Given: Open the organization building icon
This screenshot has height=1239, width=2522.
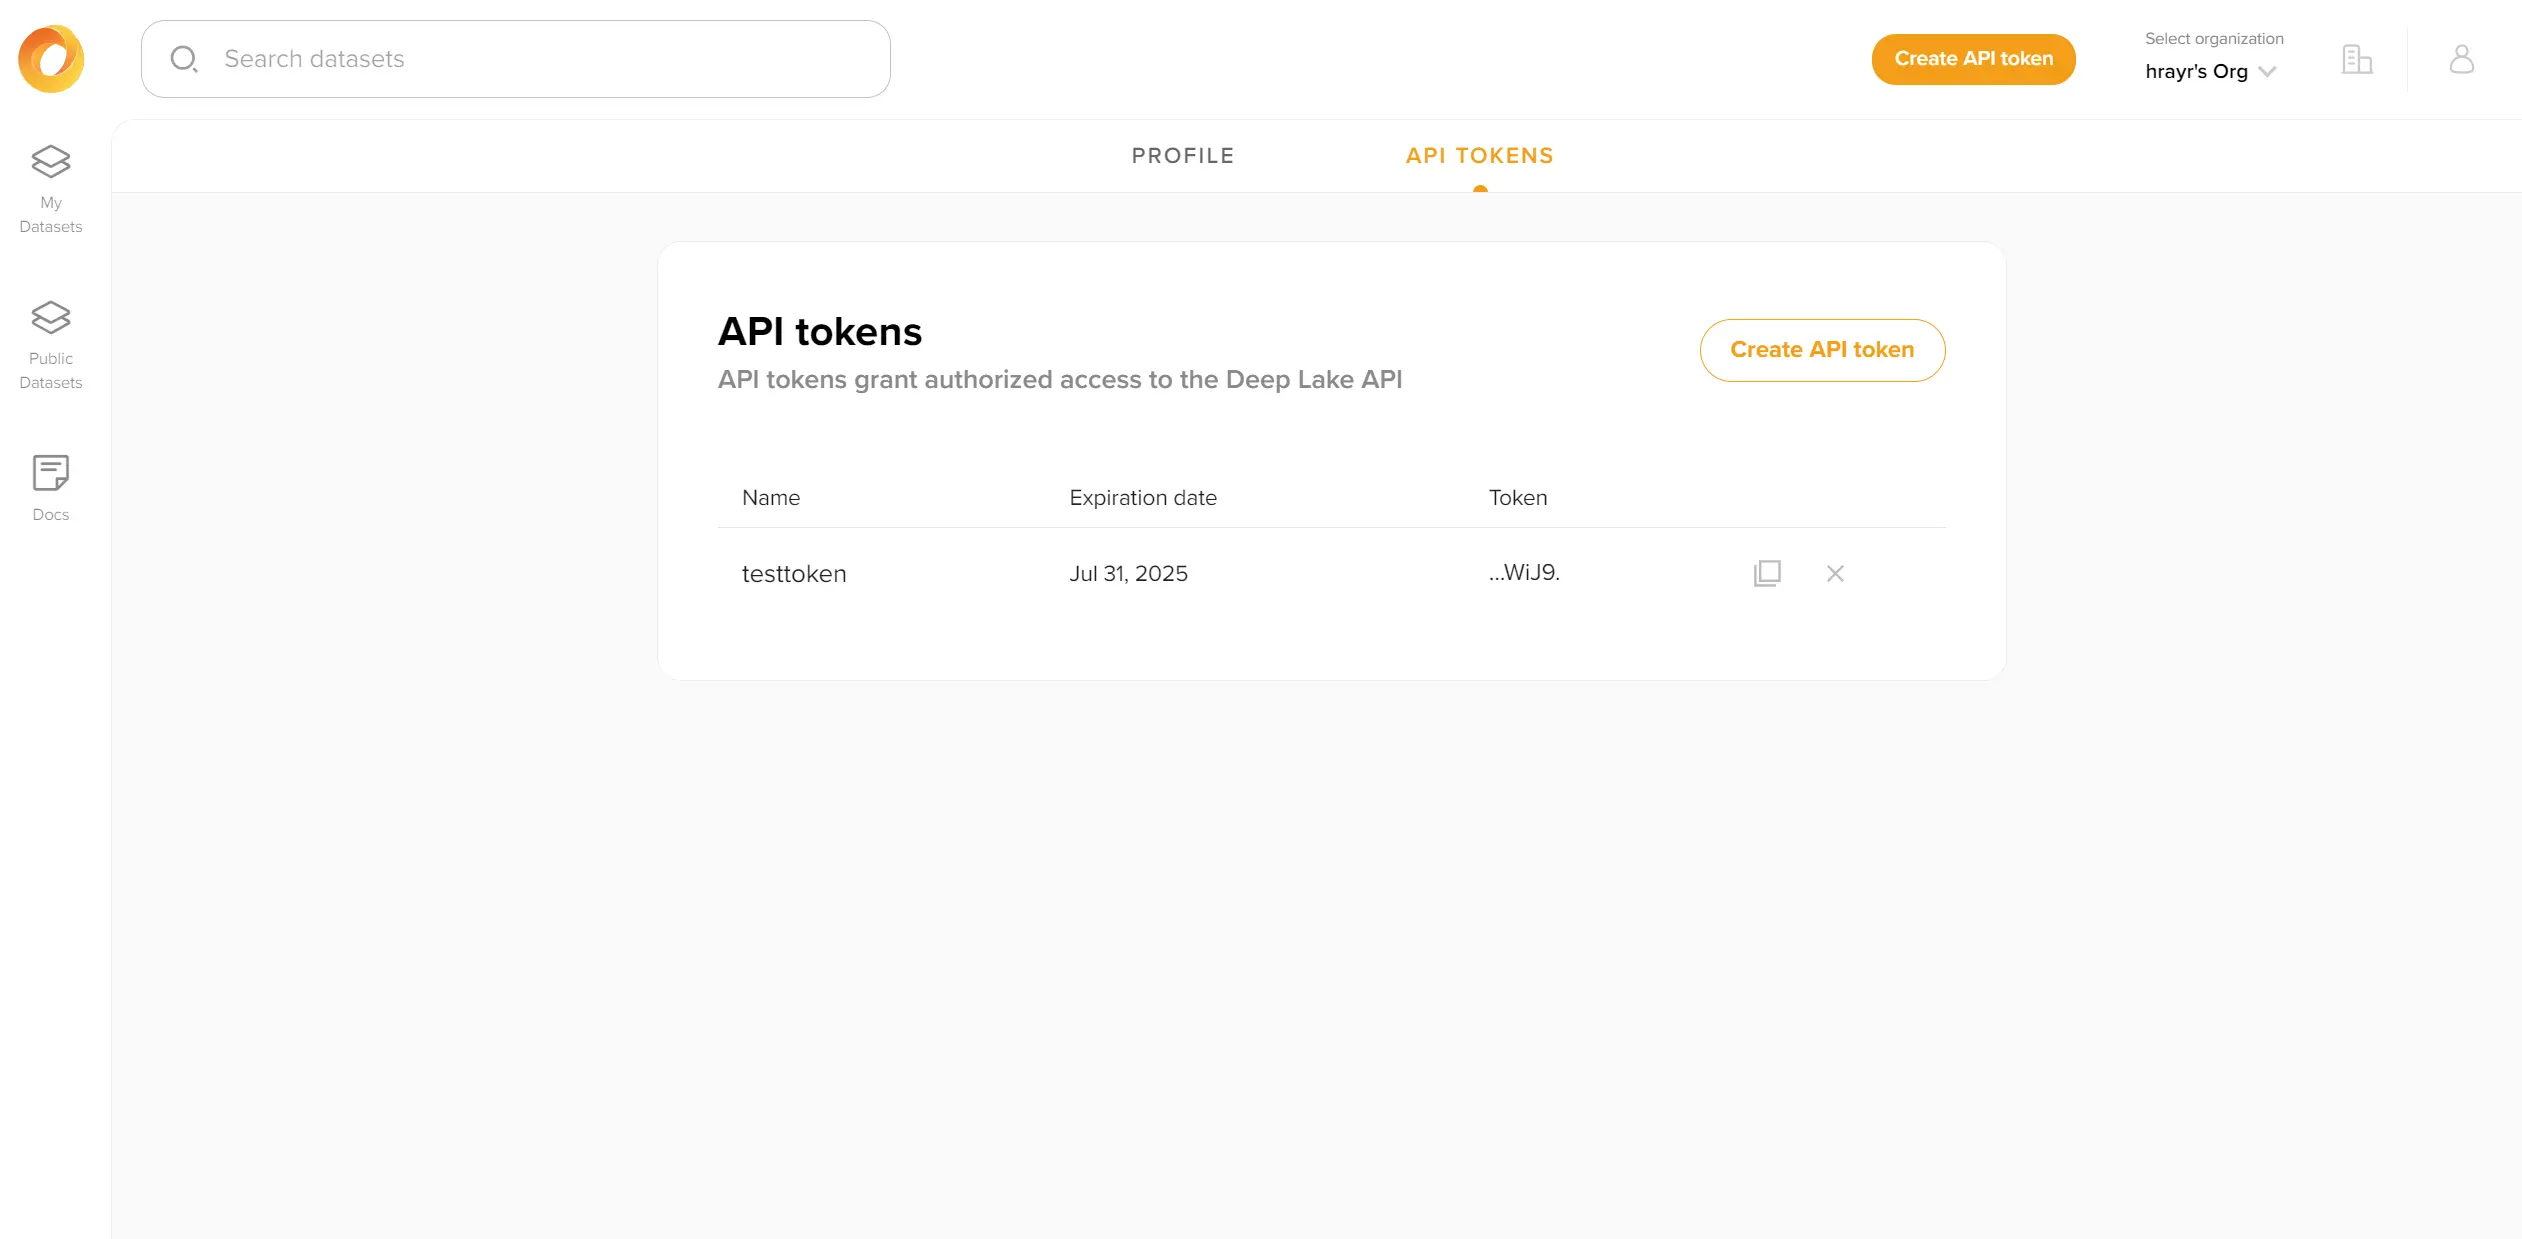Looking at the screenshot, I should point(2356,59).
